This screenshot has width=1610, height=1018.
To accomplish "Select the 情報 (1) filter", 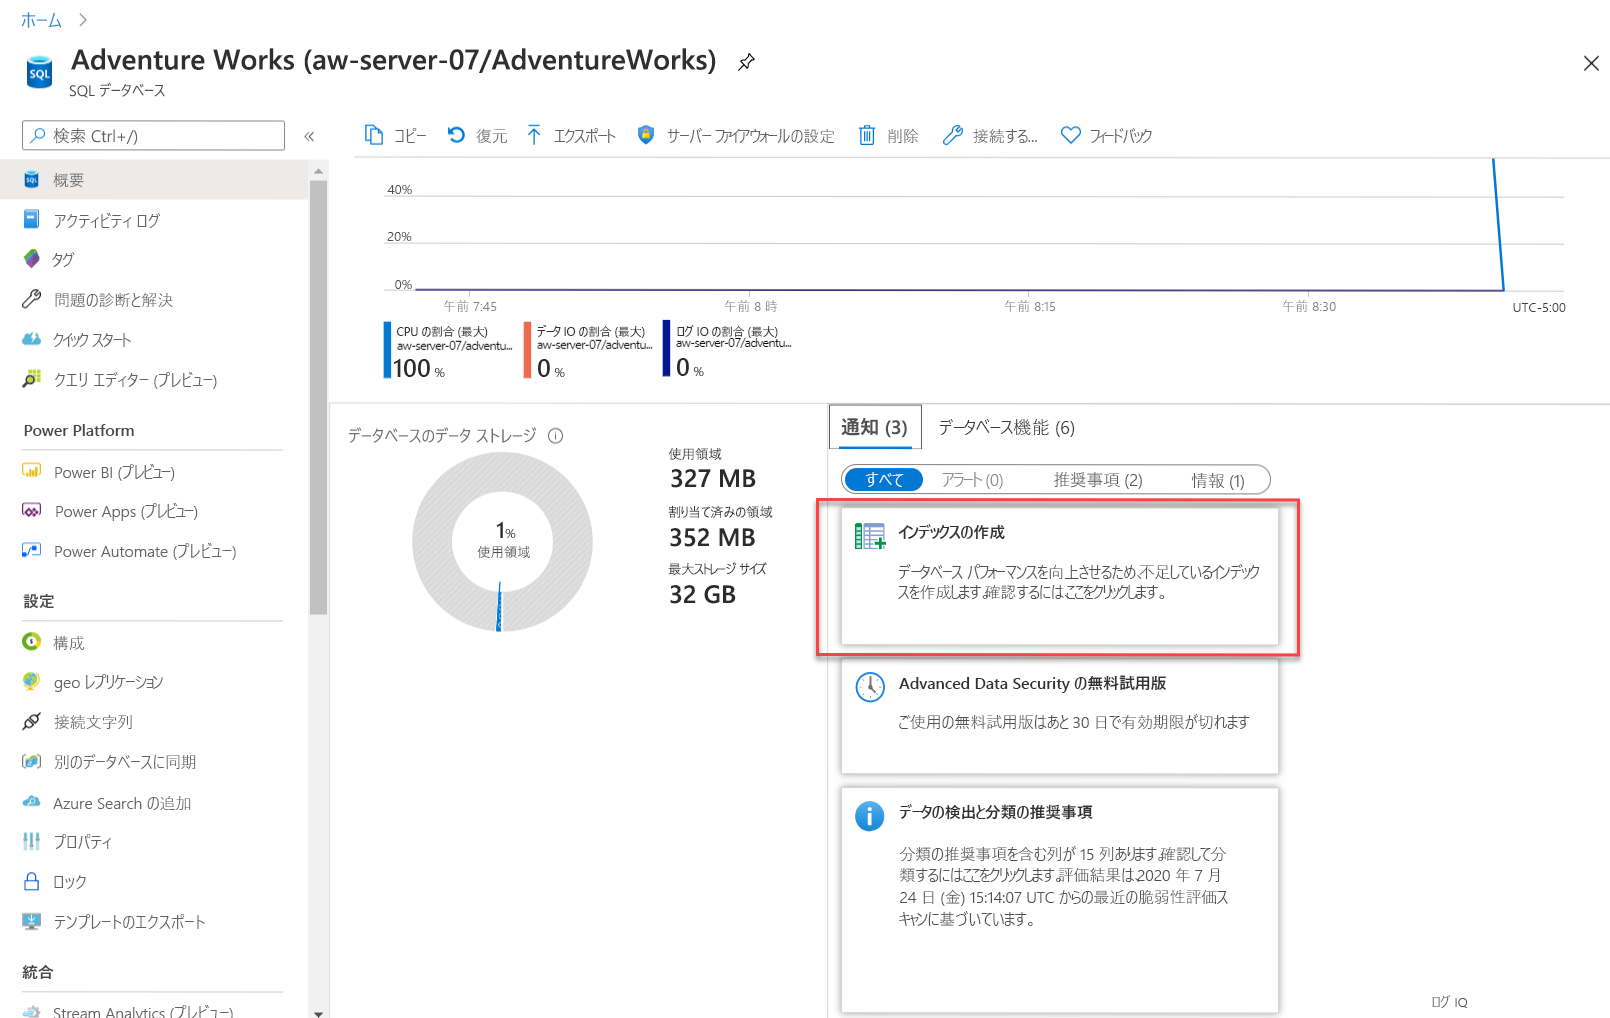I will [x=1218, y=480].
